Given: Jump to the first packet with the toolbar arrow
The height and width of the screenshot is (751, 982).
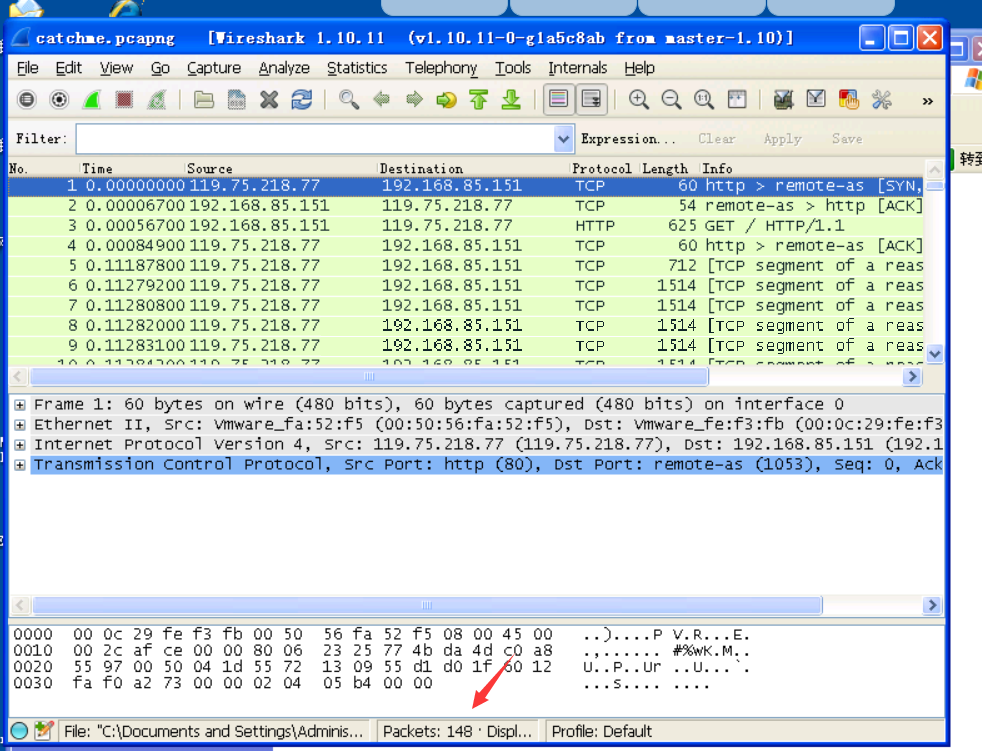Looking at the screenshot, I should (478, 99).
